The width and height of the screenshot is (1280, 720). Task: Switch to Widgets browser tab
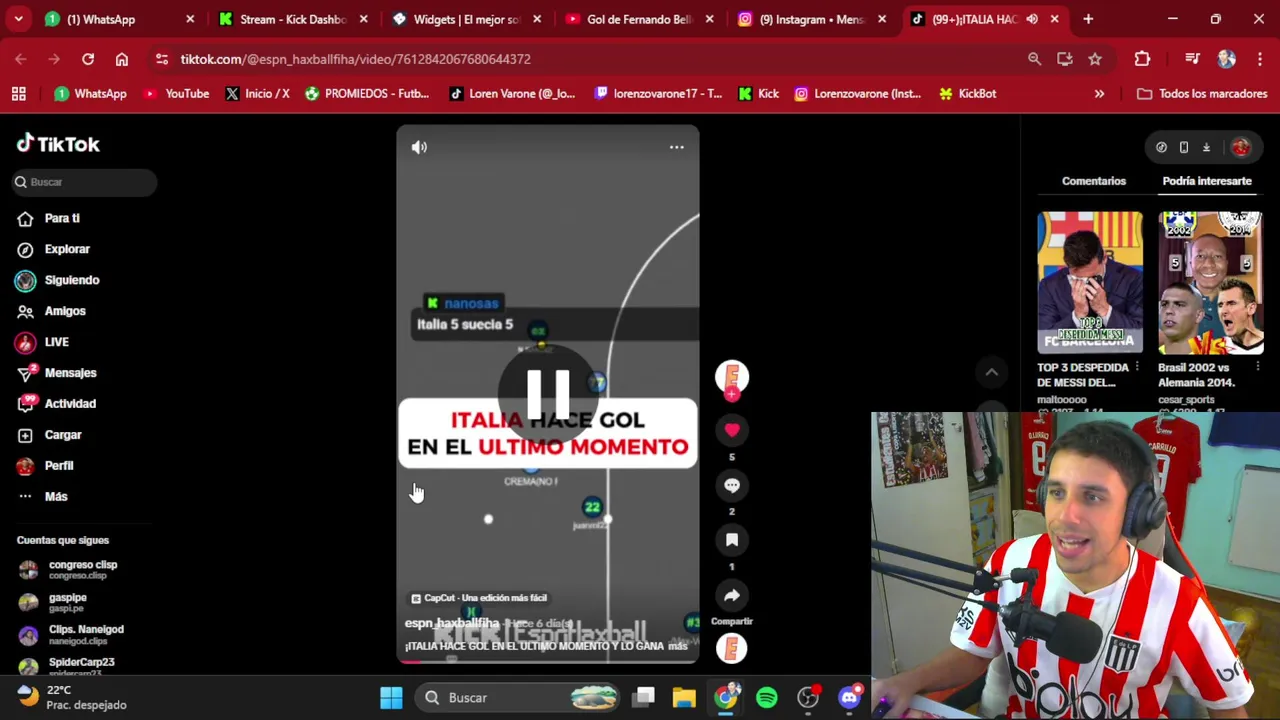(x=468, y=19)
